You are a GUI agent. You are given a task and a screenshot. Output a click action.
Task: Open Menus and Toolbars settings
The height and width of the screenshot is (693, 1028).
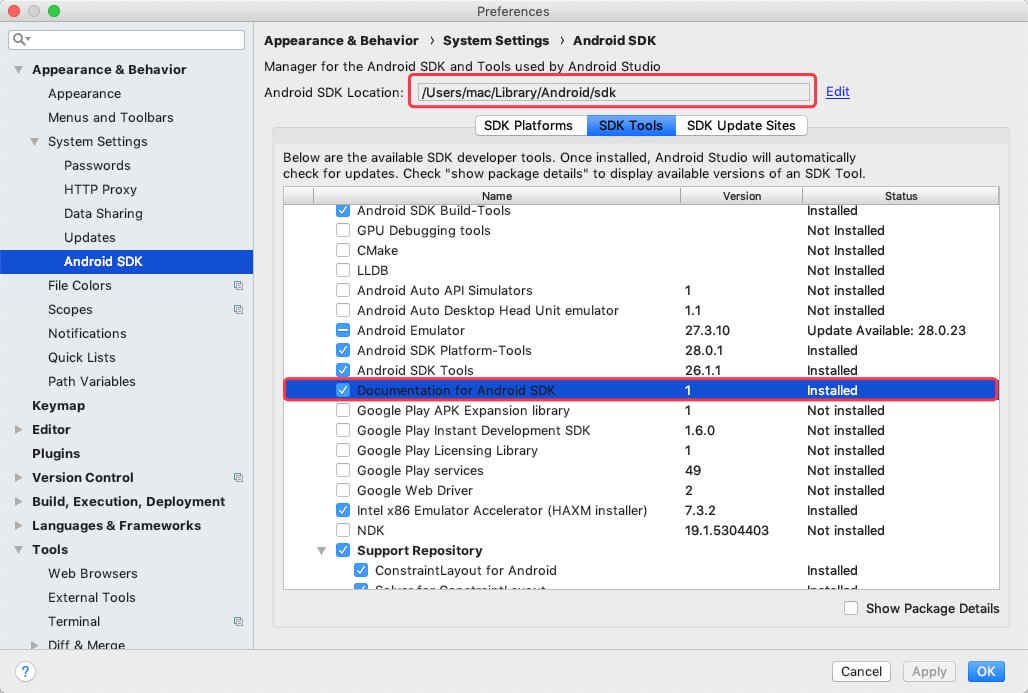click(x=111, y=117)
